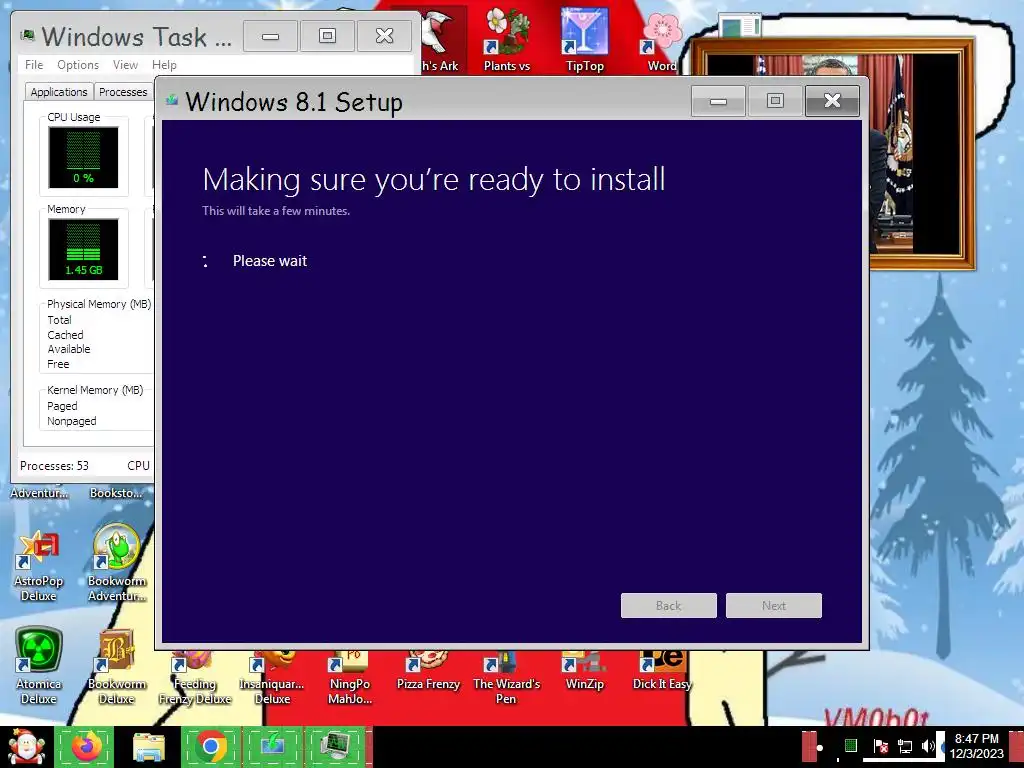Click the 'Cached' label in Task Manager
The image size is (1024, 768).
(65, 334)
